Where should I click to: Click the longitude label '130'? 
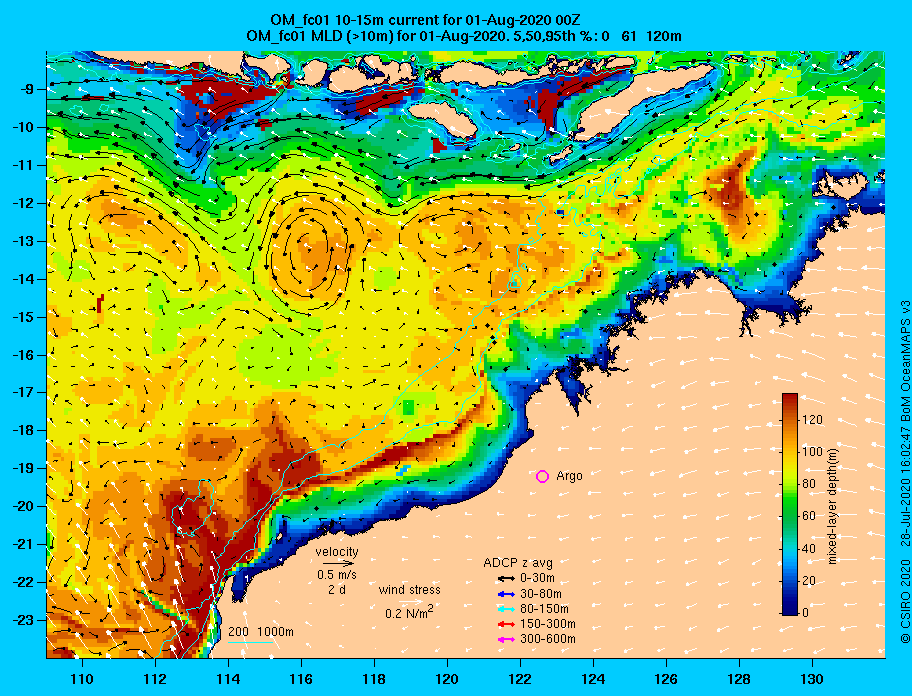click(812, 679)
